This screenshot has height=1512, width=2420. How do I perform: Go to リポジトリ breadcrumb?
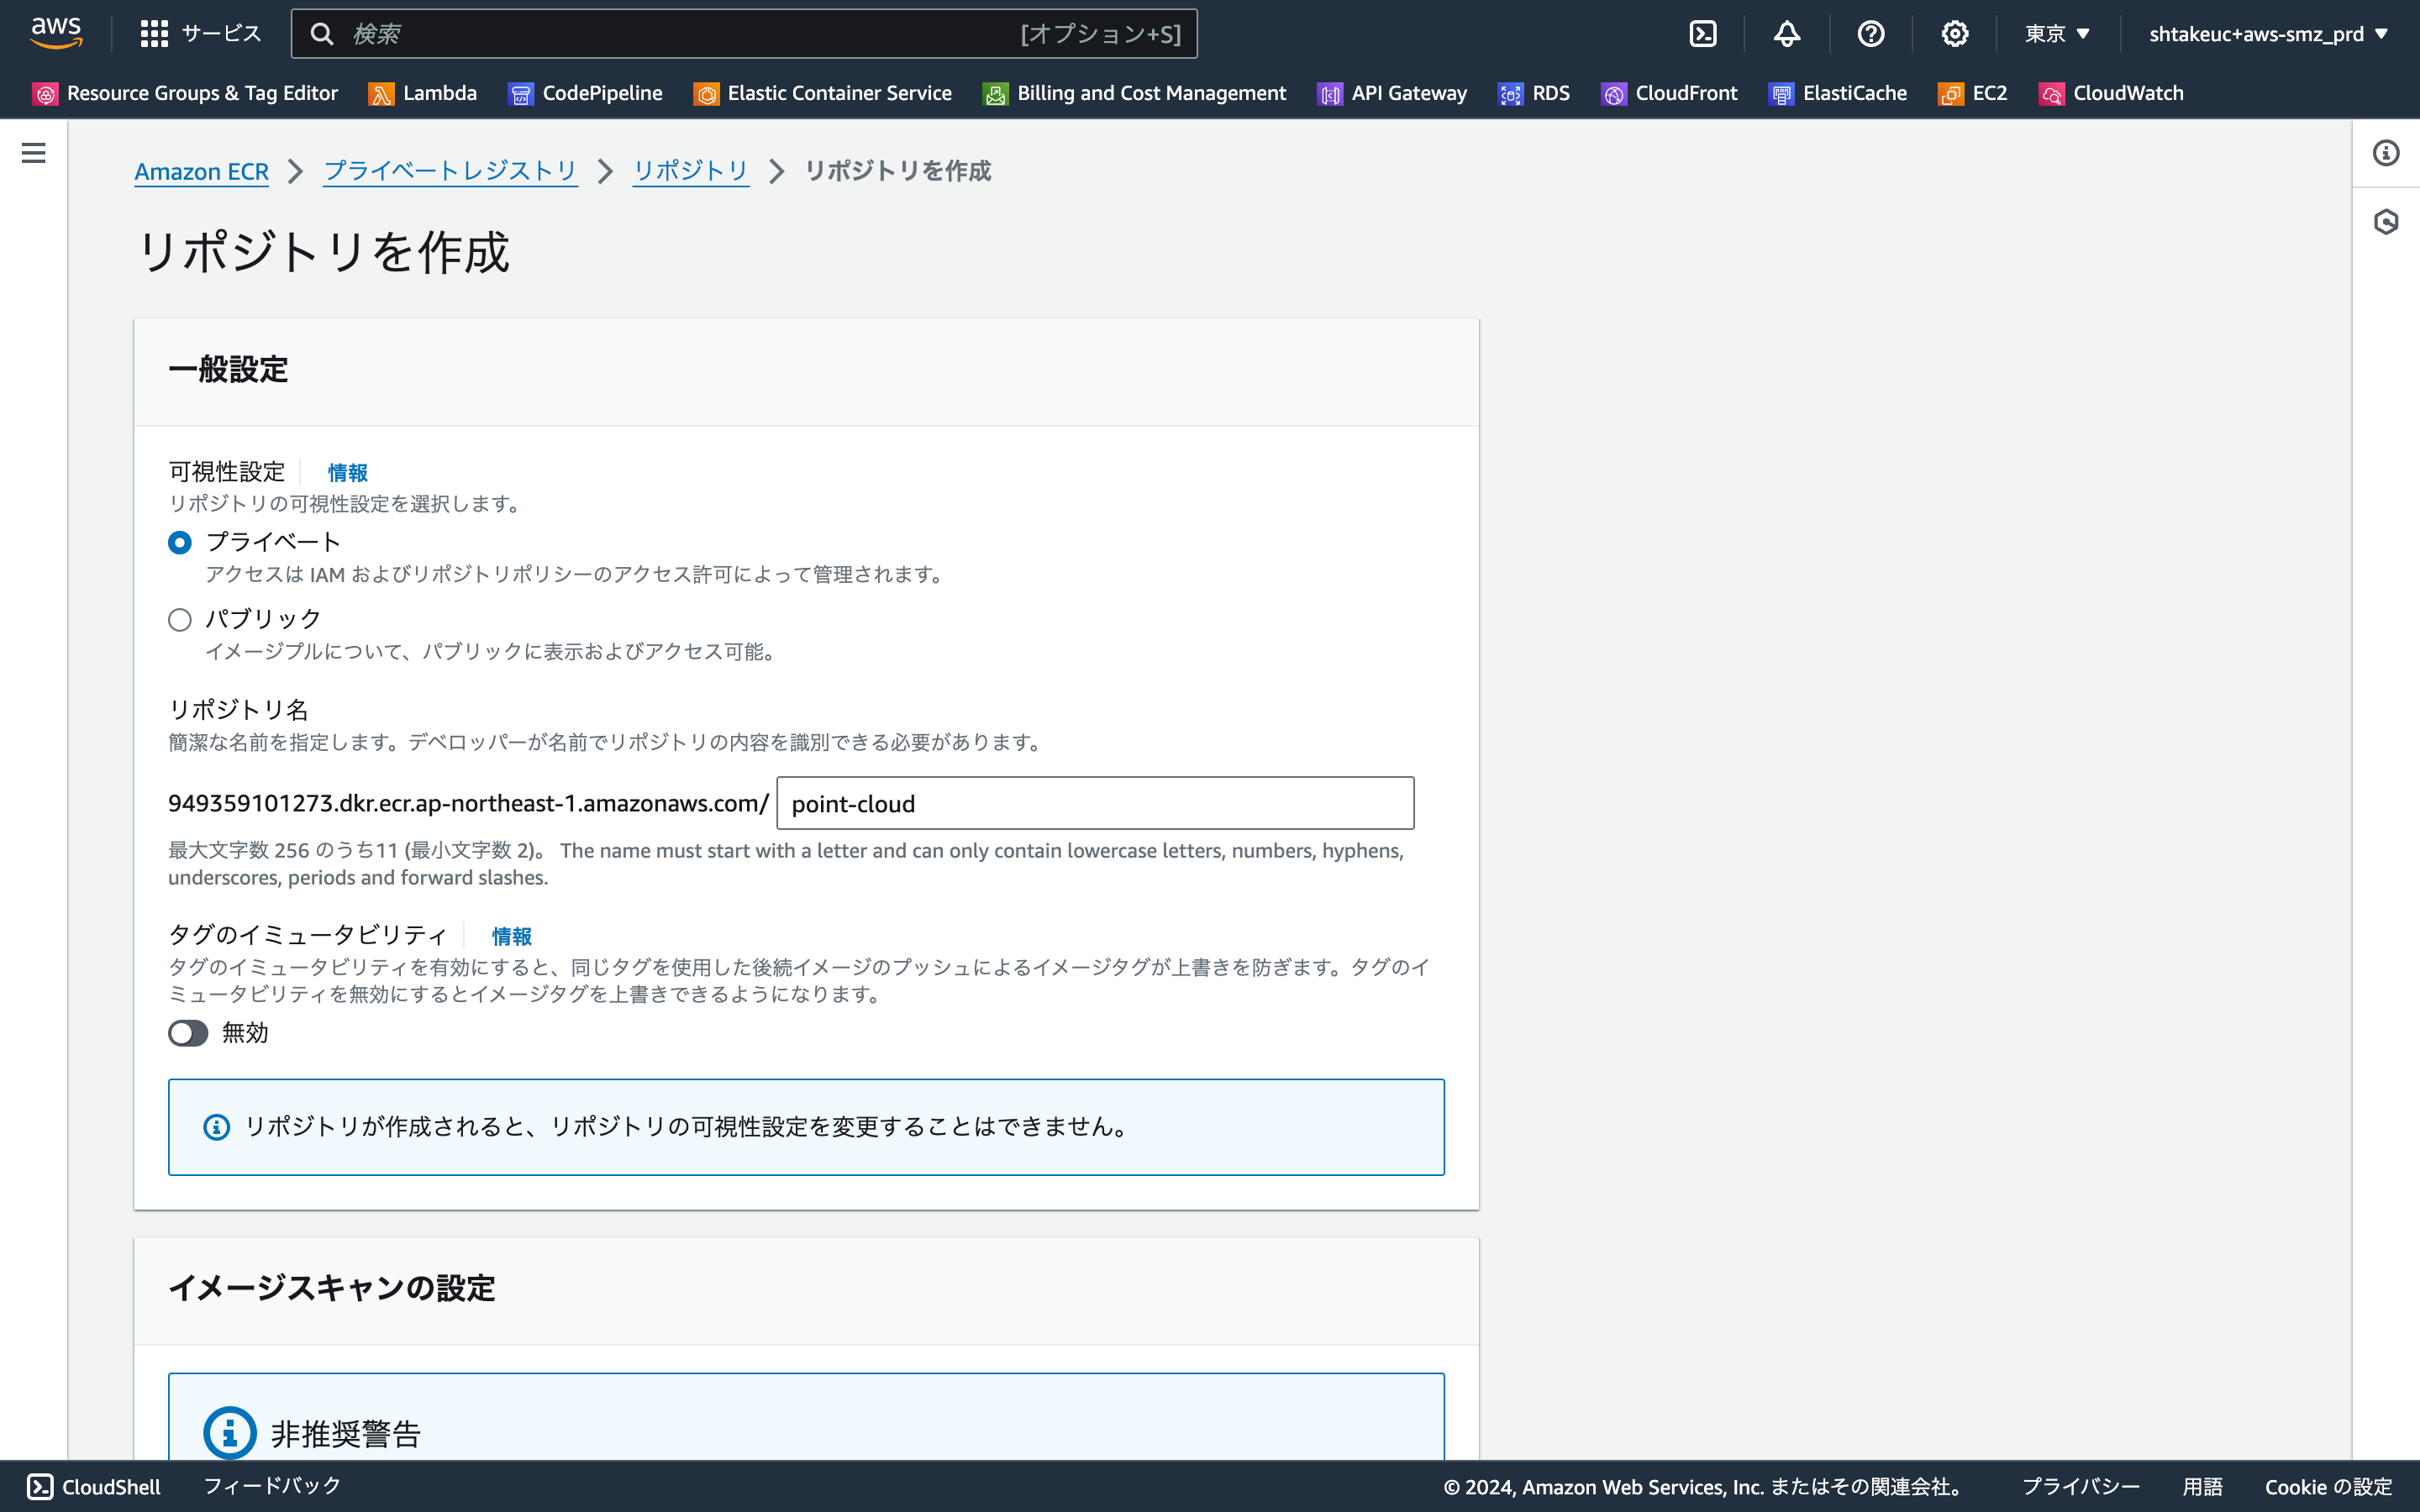tap(691, 172)
